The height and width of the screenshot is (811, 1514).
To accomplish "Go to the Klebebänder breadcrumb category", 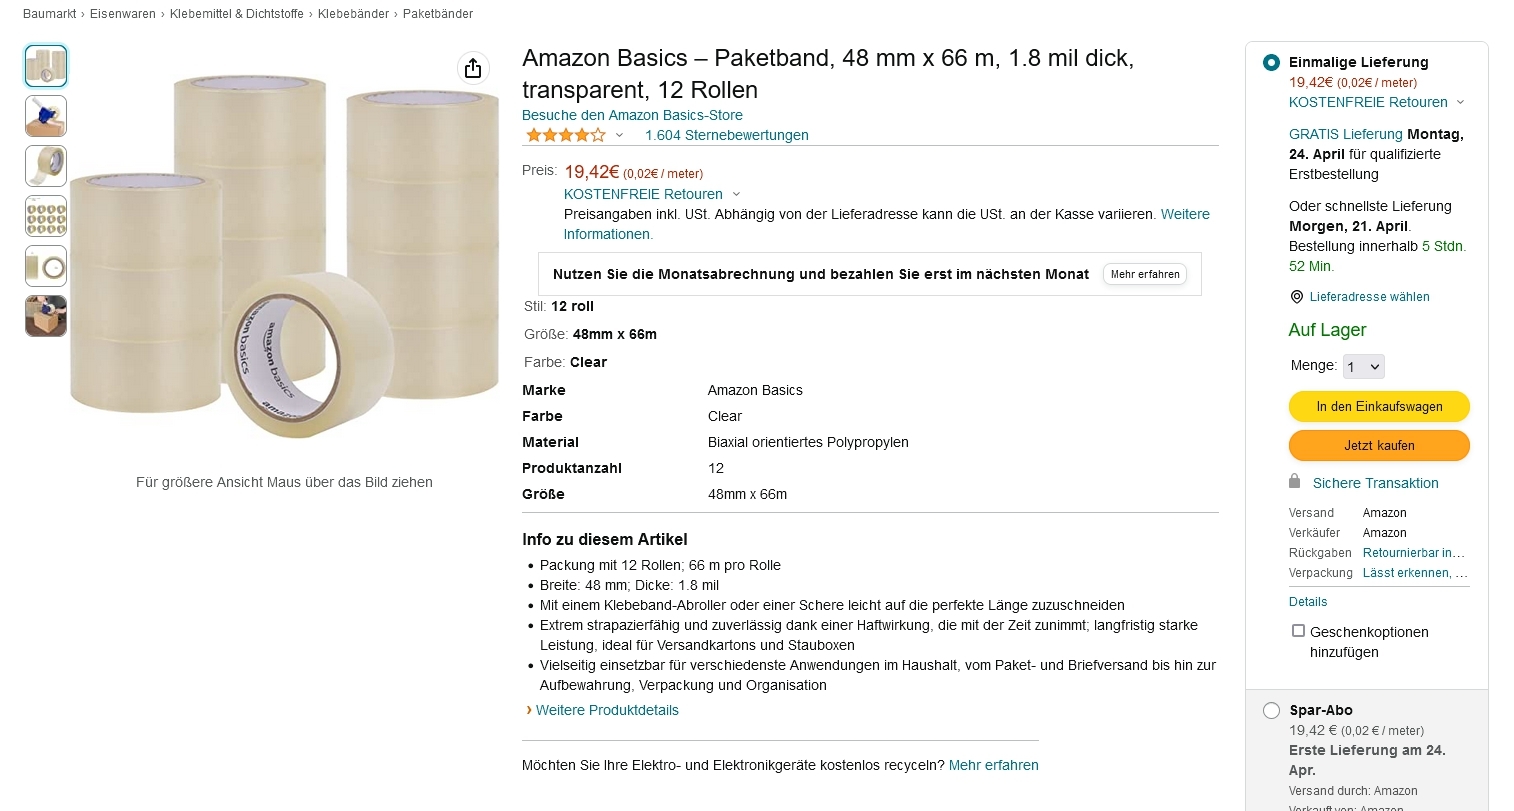I will 353,14.
